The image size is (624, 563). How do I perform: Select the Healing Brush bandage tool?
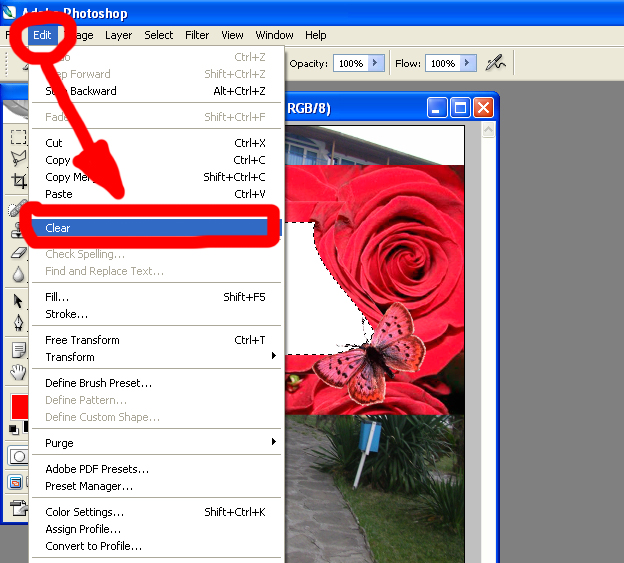[x=18, y=208]
